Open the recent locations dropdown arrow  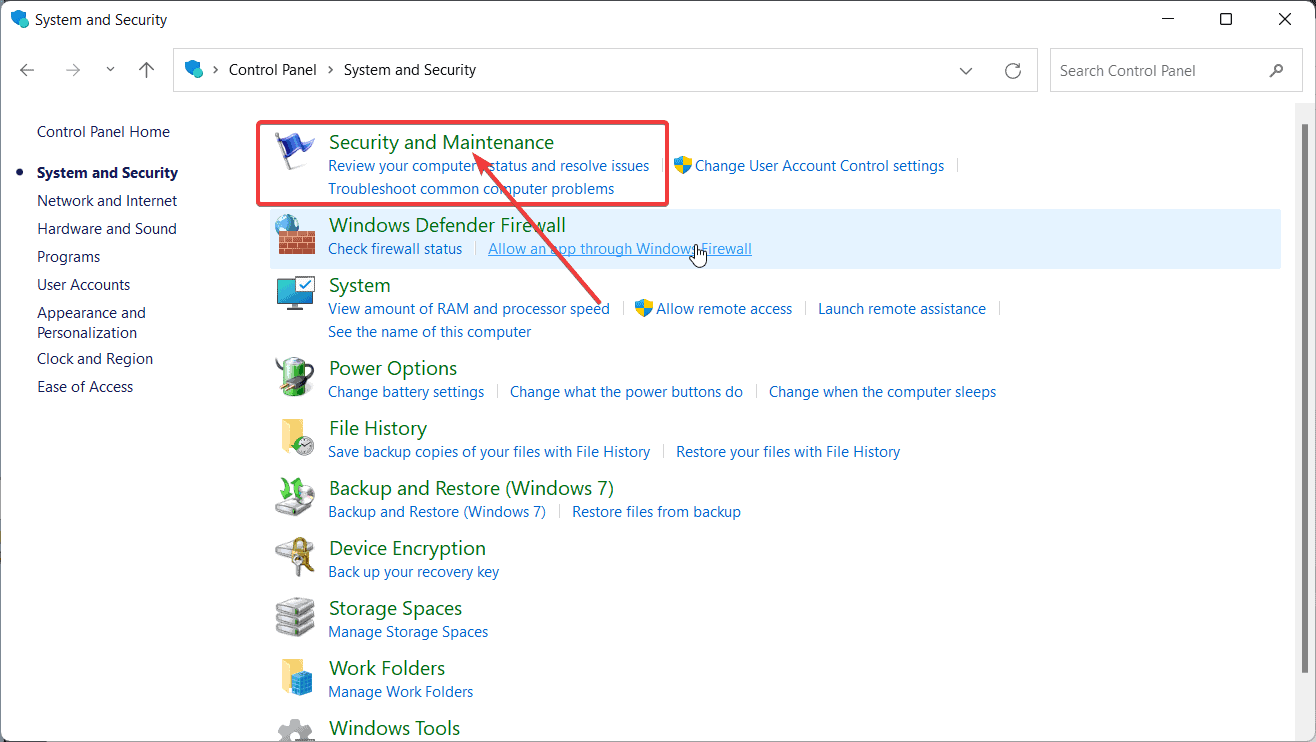110,70
